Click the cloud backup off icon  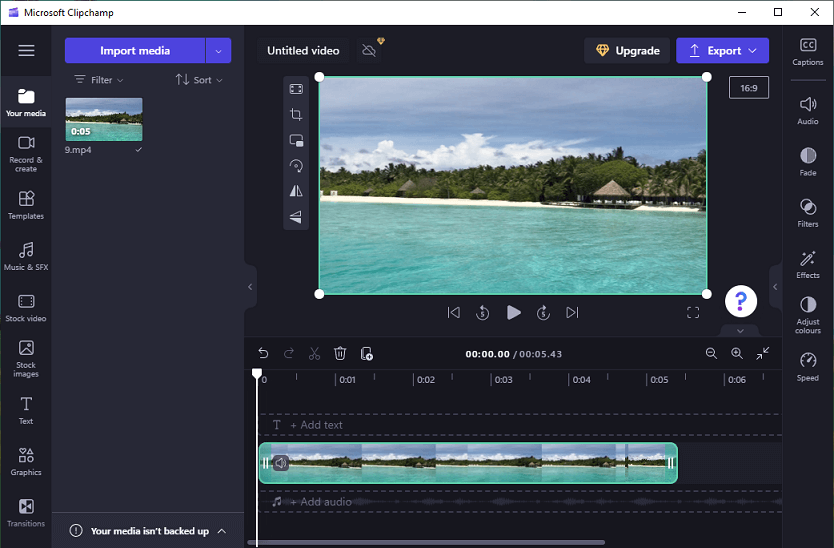tap(369, 51)
